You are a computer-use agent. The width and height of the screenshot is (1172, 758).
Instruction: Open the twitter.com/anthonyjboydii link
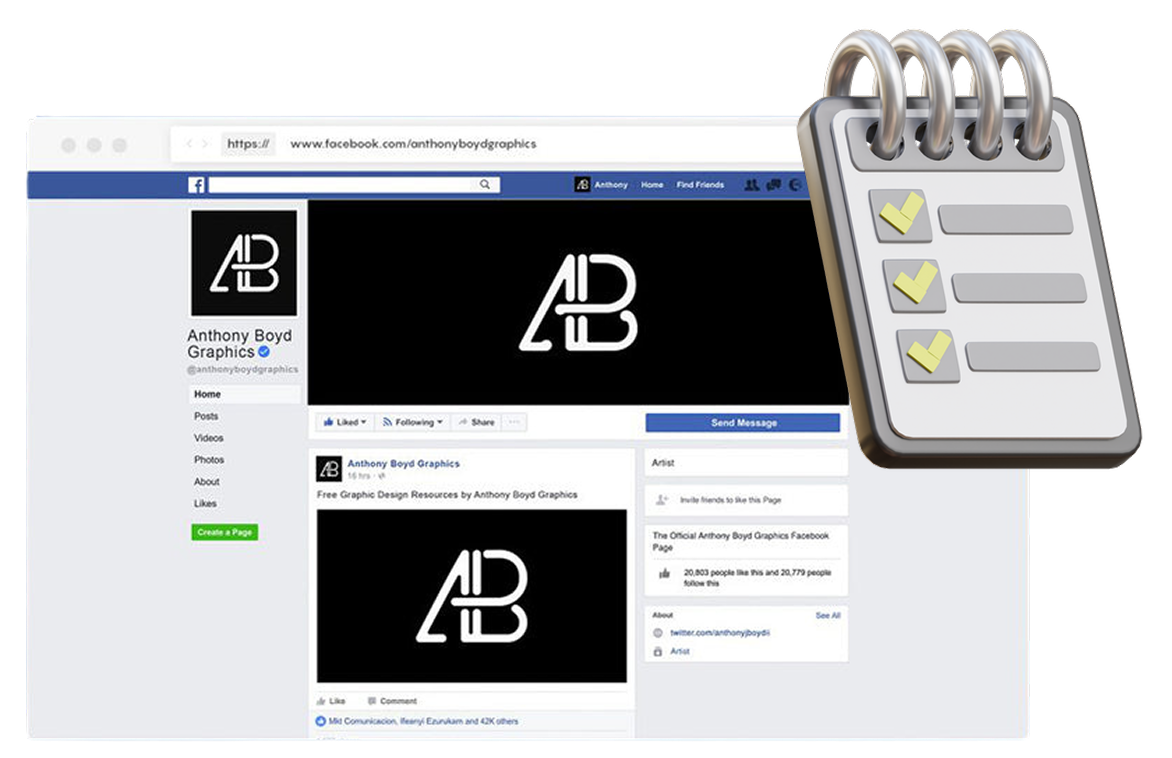tap(719, 633)
